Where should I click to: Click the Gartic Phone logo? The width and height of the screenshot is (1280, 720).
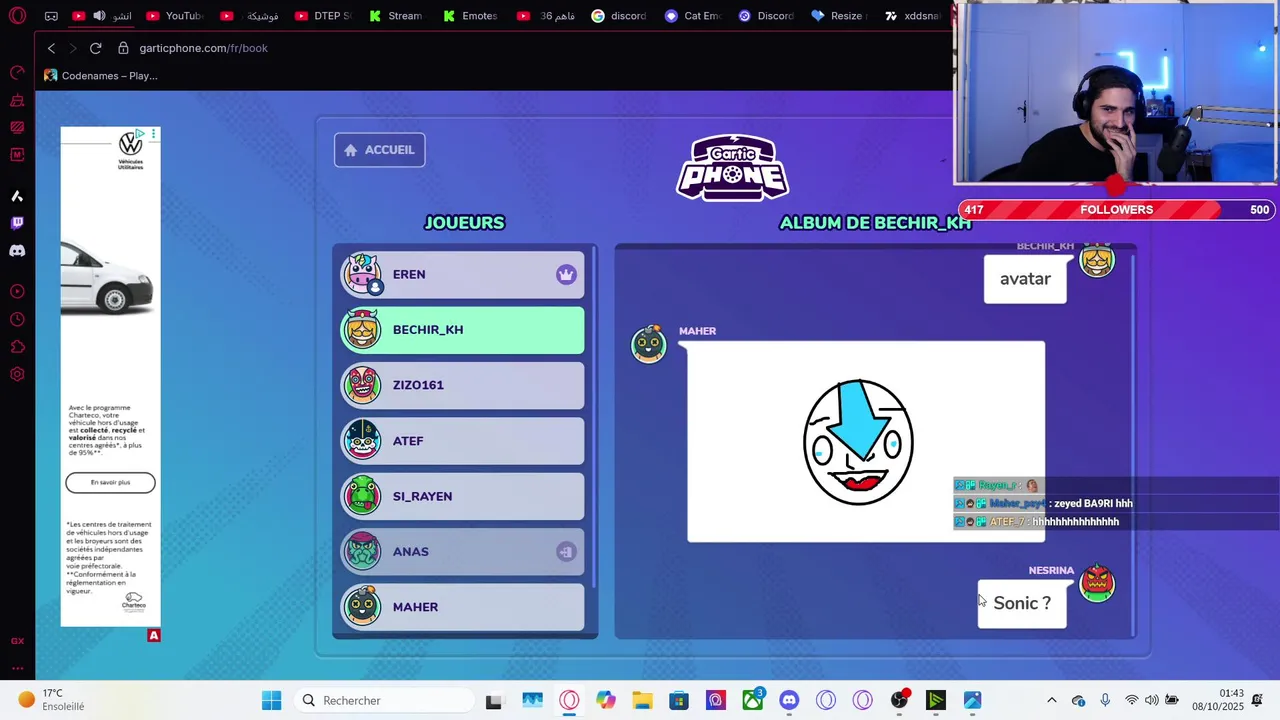coord(733,167)
